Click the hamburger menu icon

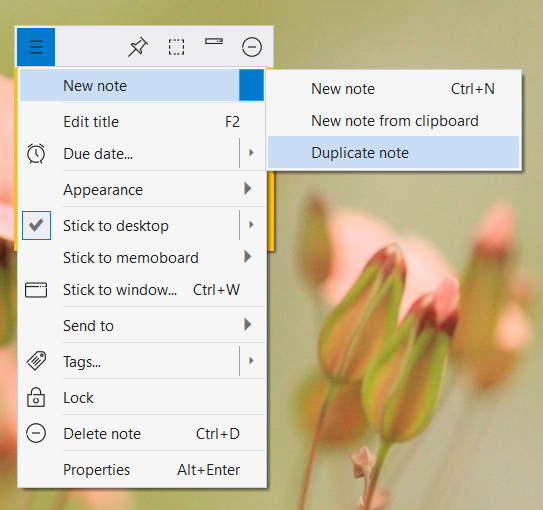tap(36, 47)
